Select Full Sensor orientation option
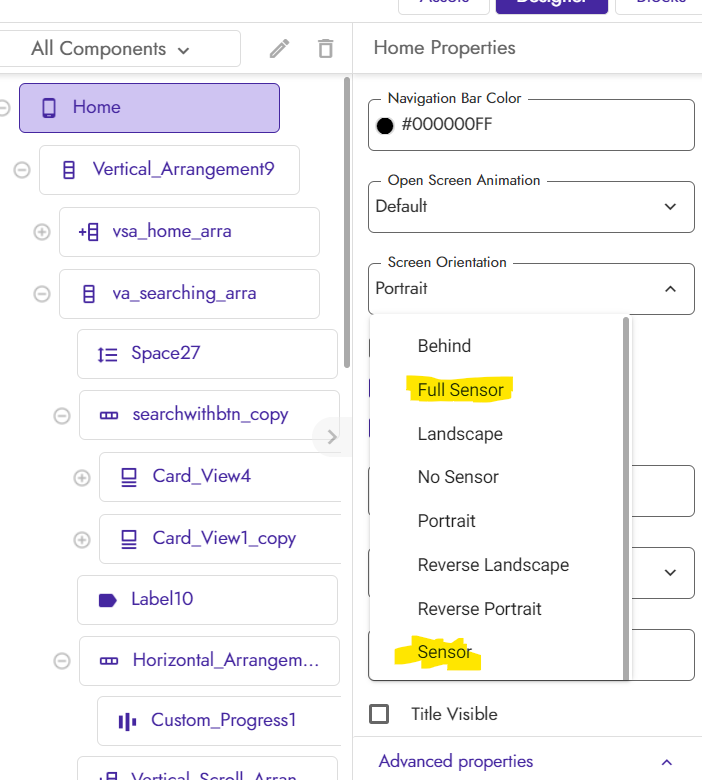Image resolution: width=702 pixels, height=780 pixels. (460, 390)
